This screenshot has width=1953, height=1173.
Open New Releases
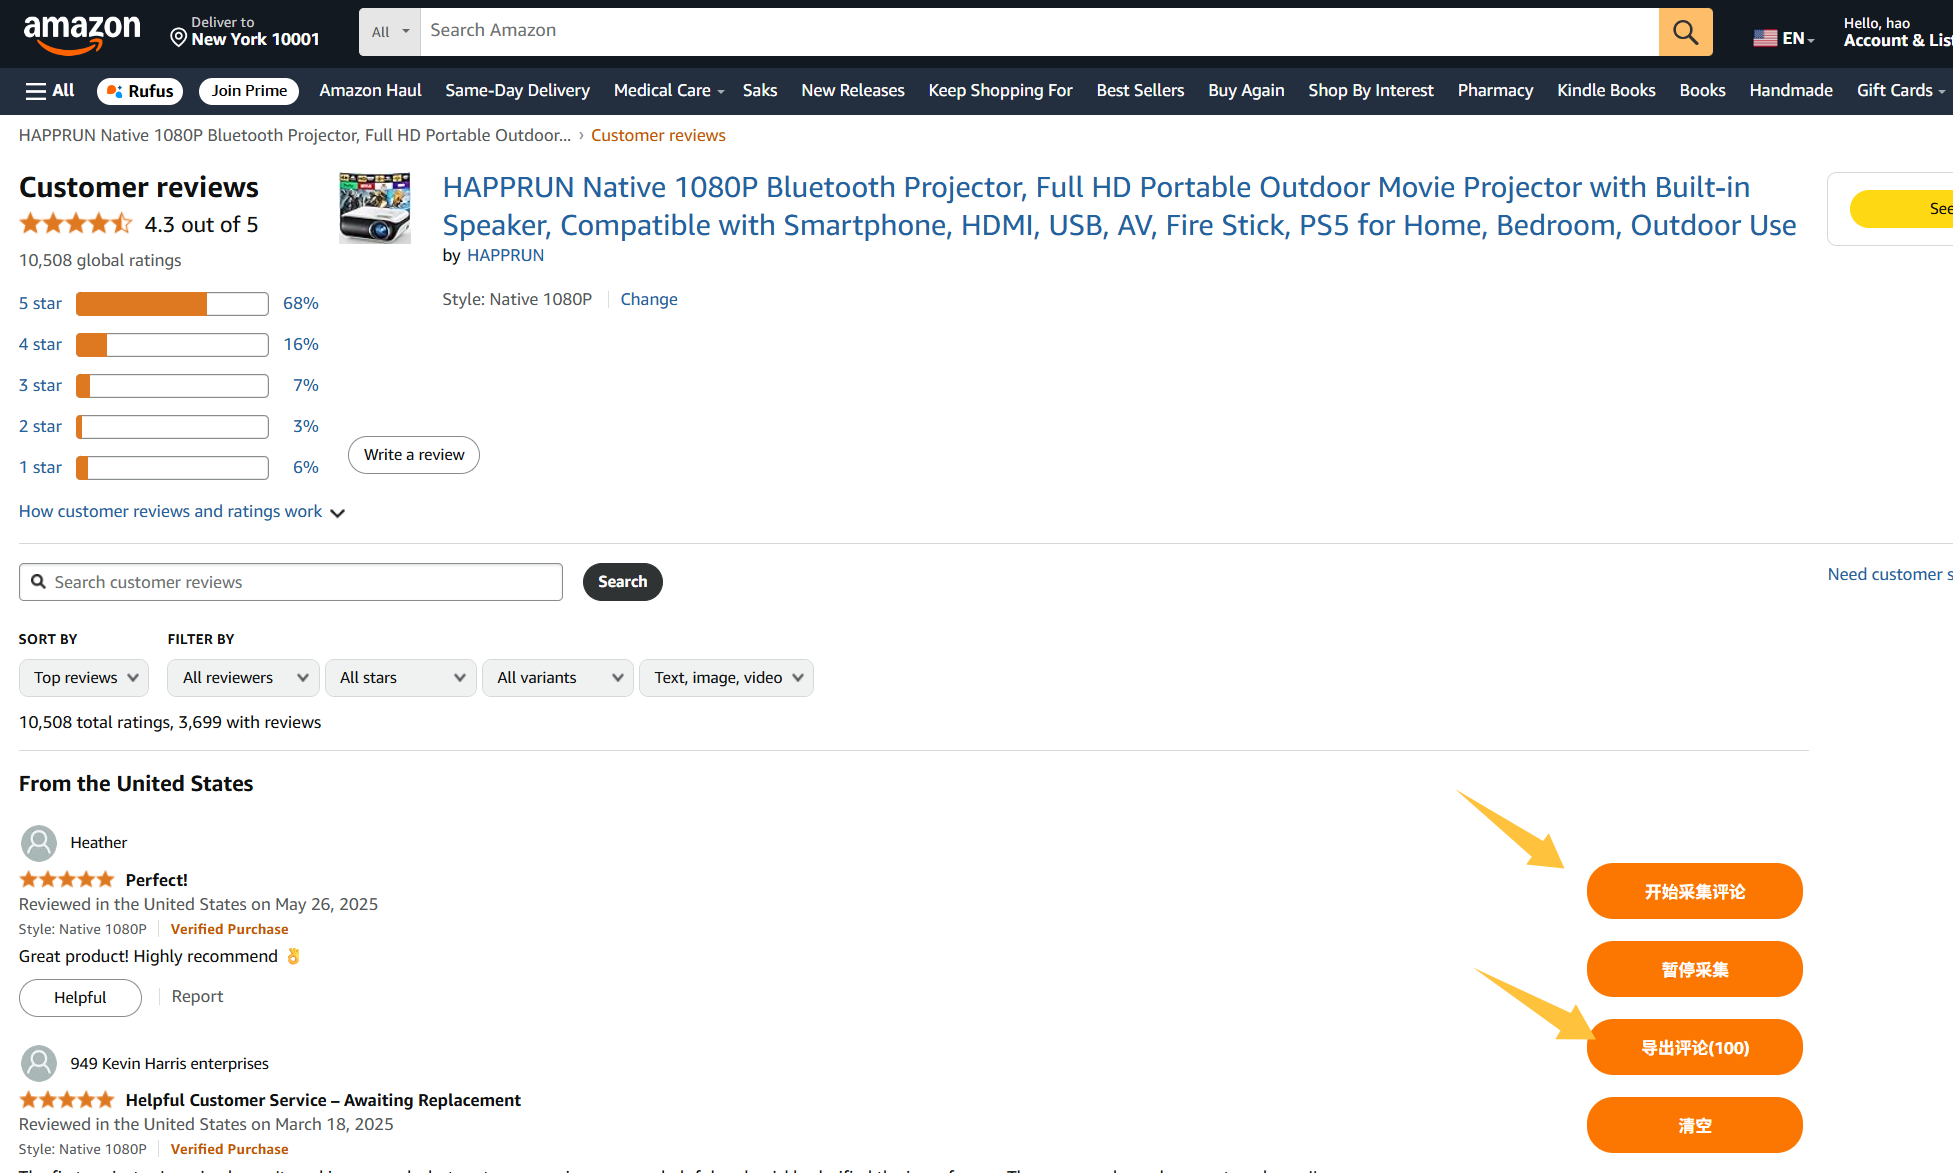(852, 91)
